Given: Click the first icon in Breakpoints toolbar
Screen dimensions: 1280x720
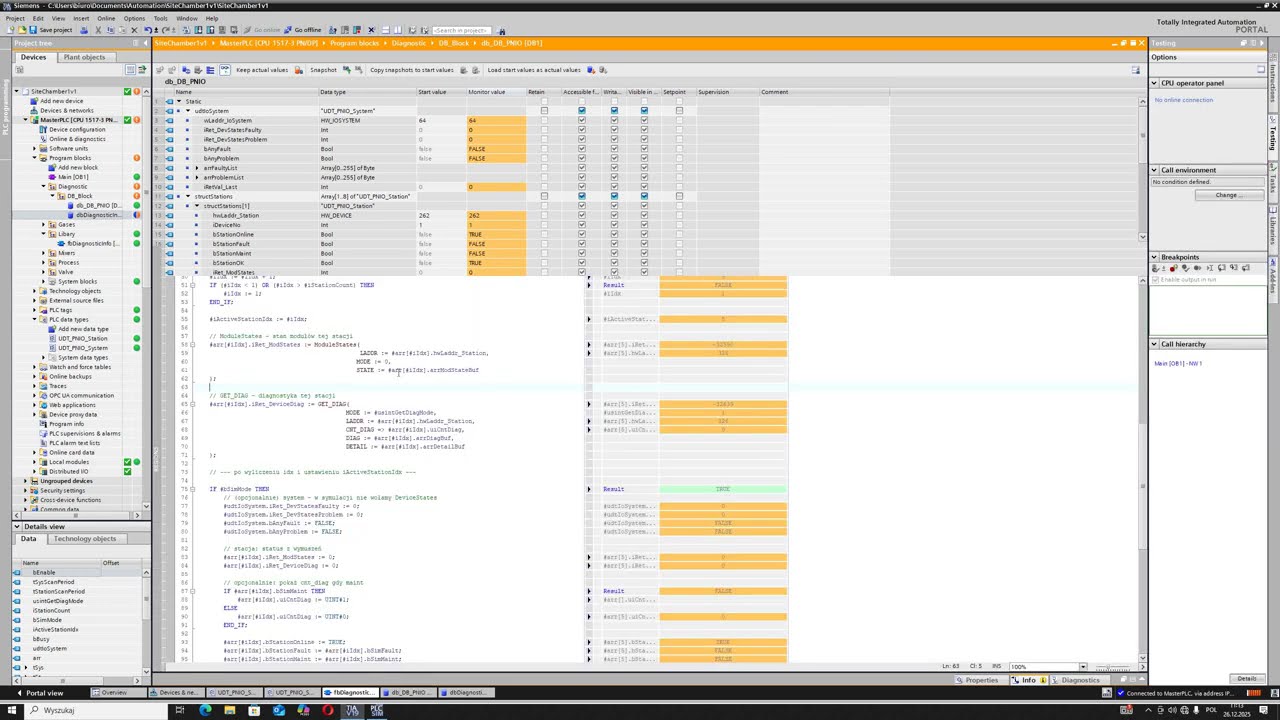Looking at the screenshot, I should coord(1155,268).
